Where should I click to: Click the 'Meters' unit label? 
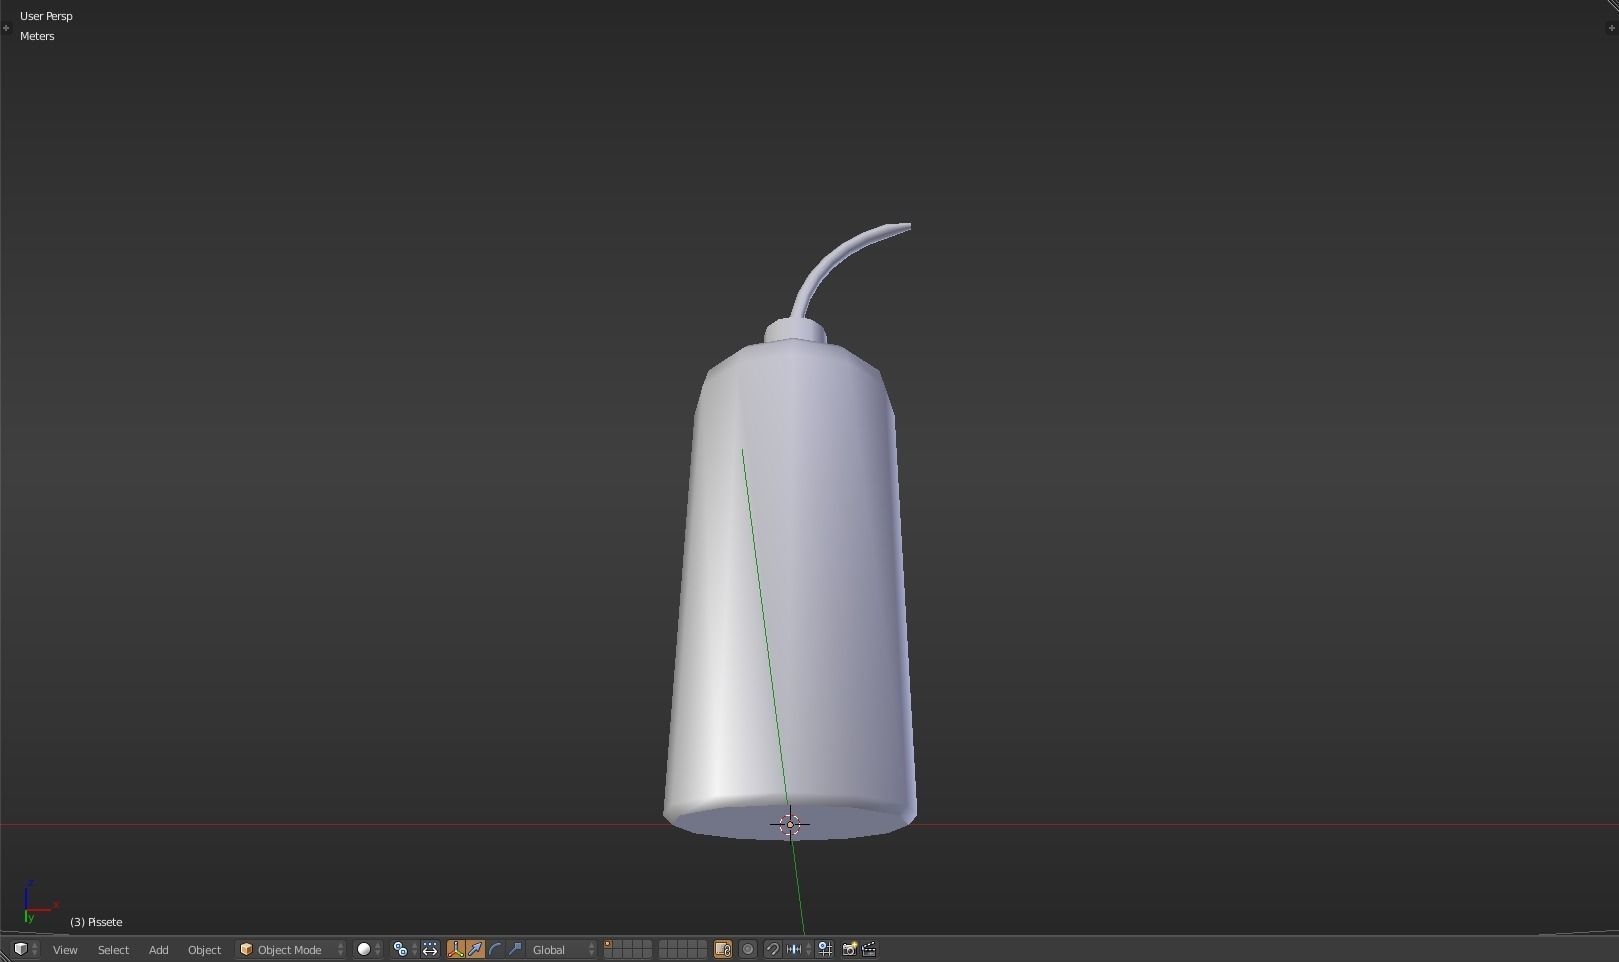click(37, 36)
